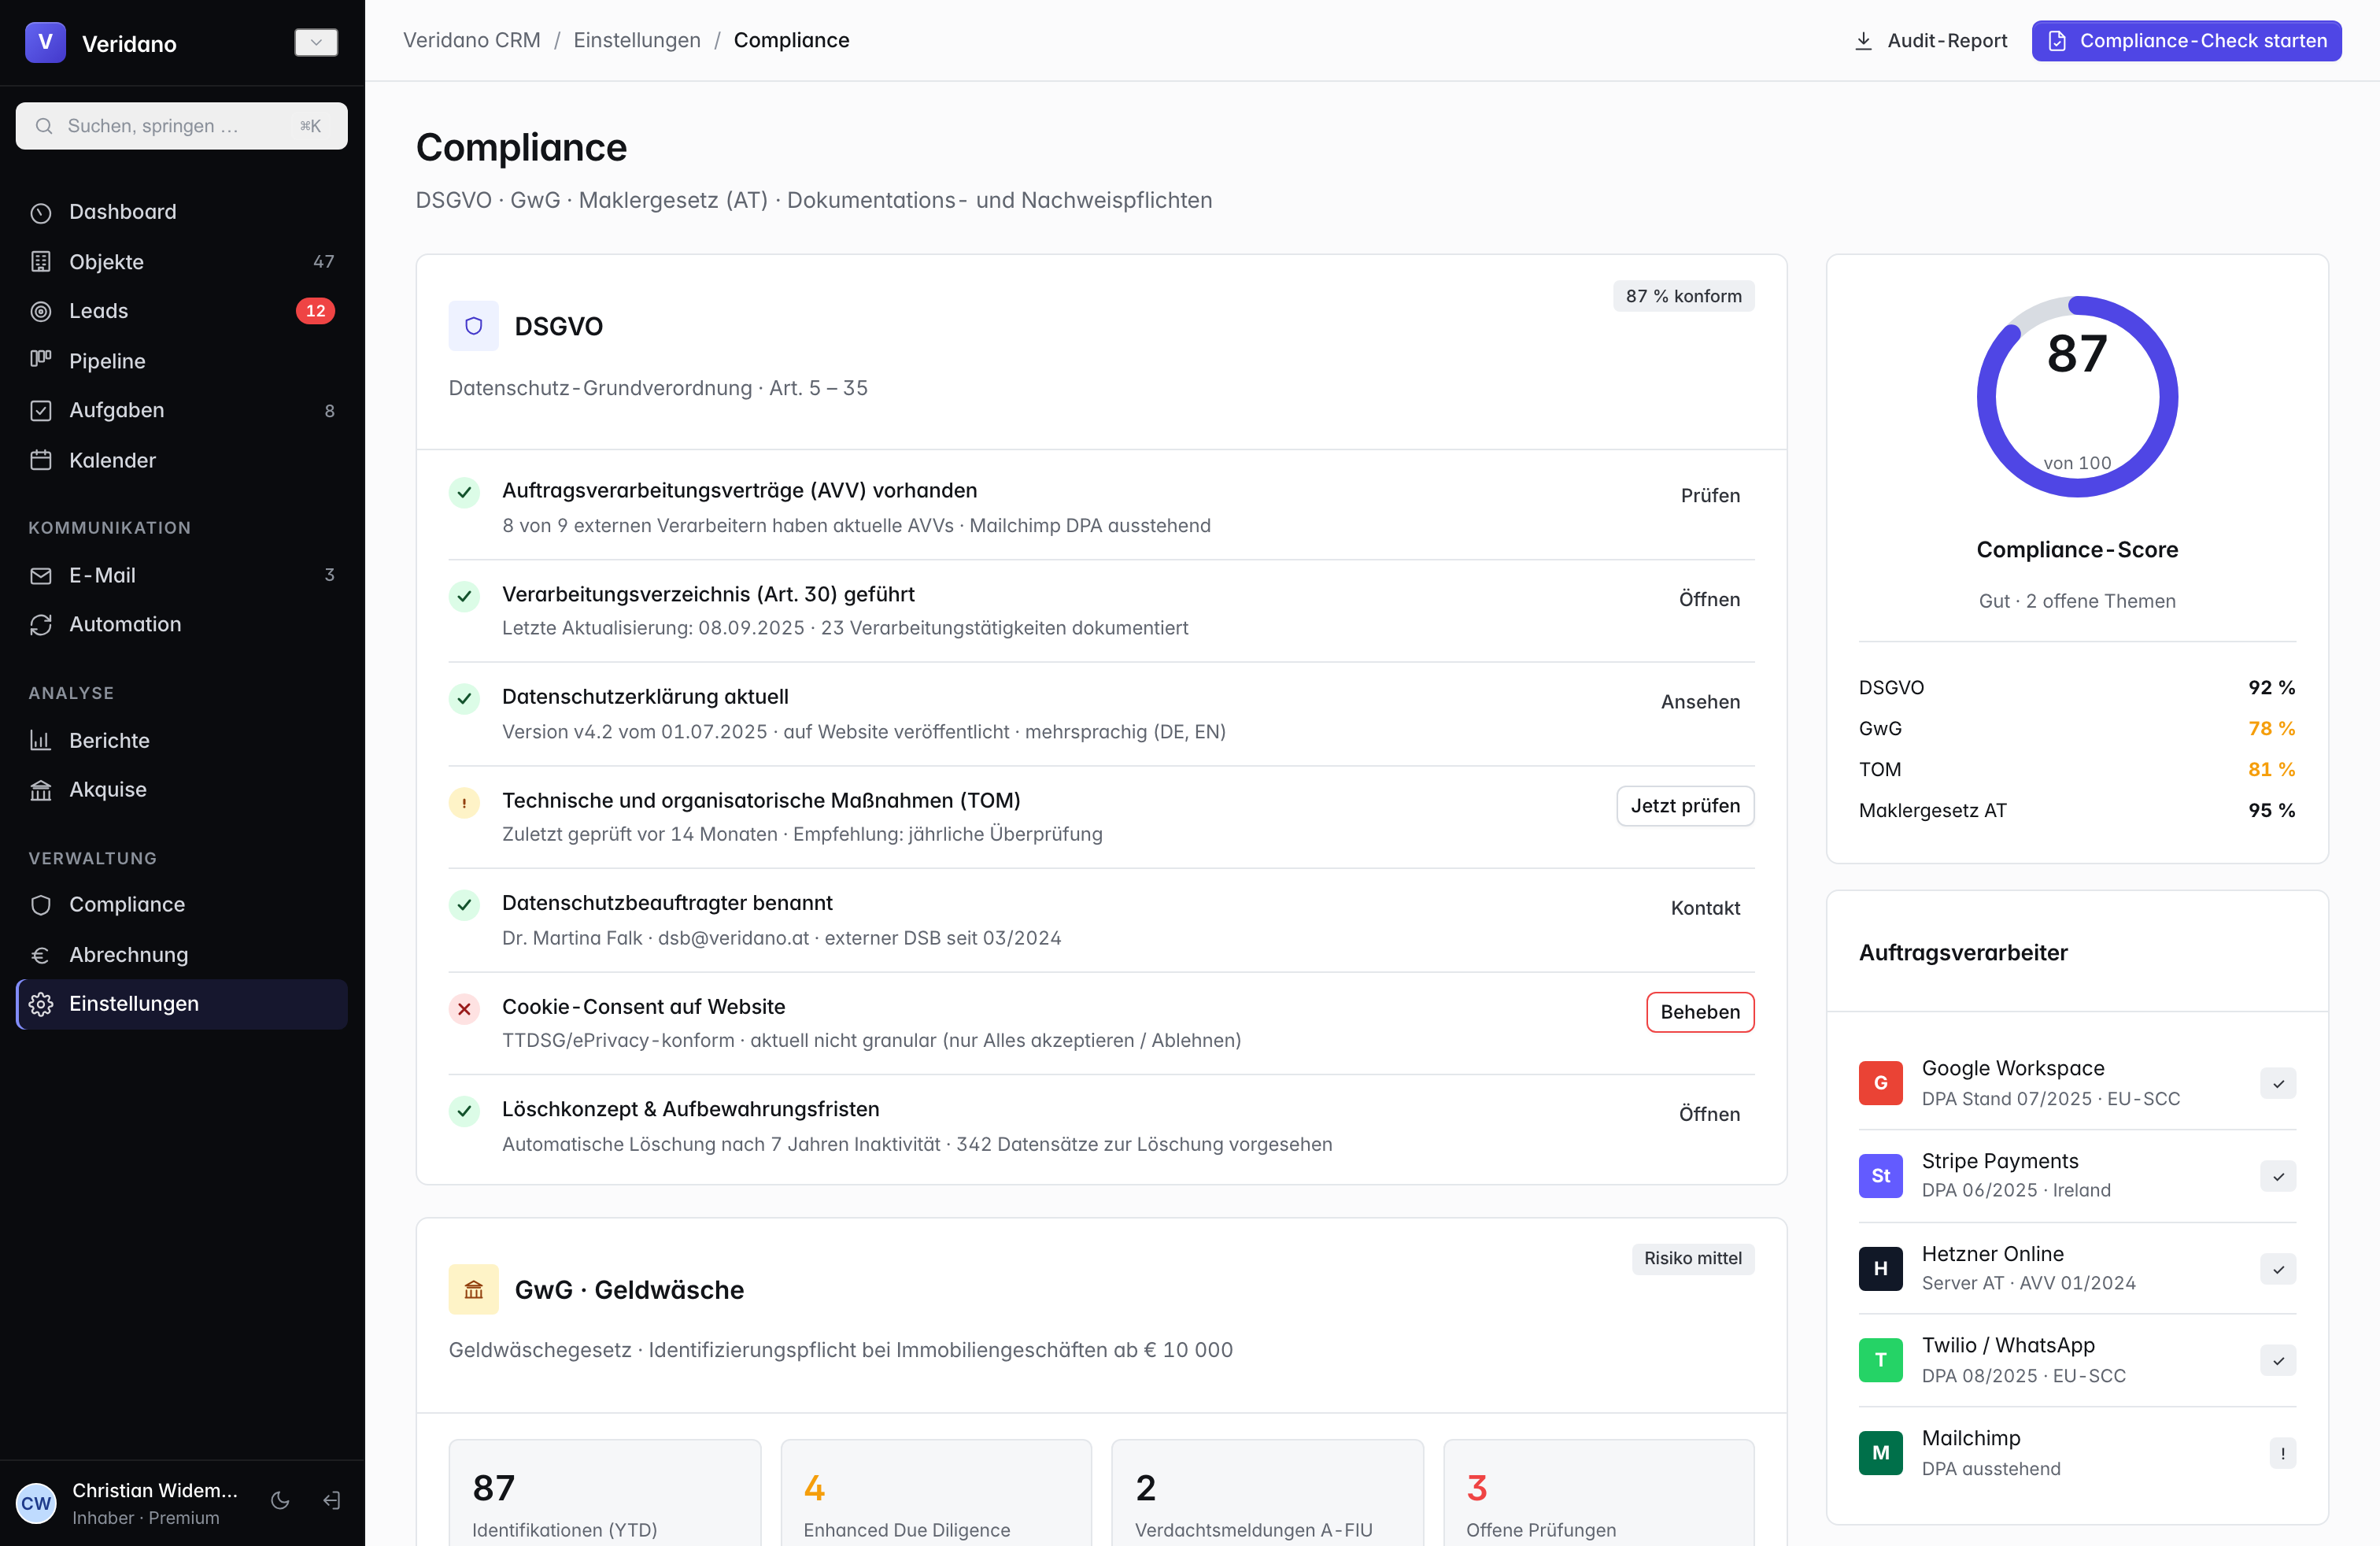This screenshot has height=1546, width=2380.
Task: Click the CW user avatar
Action: (x=36, y=1503)
